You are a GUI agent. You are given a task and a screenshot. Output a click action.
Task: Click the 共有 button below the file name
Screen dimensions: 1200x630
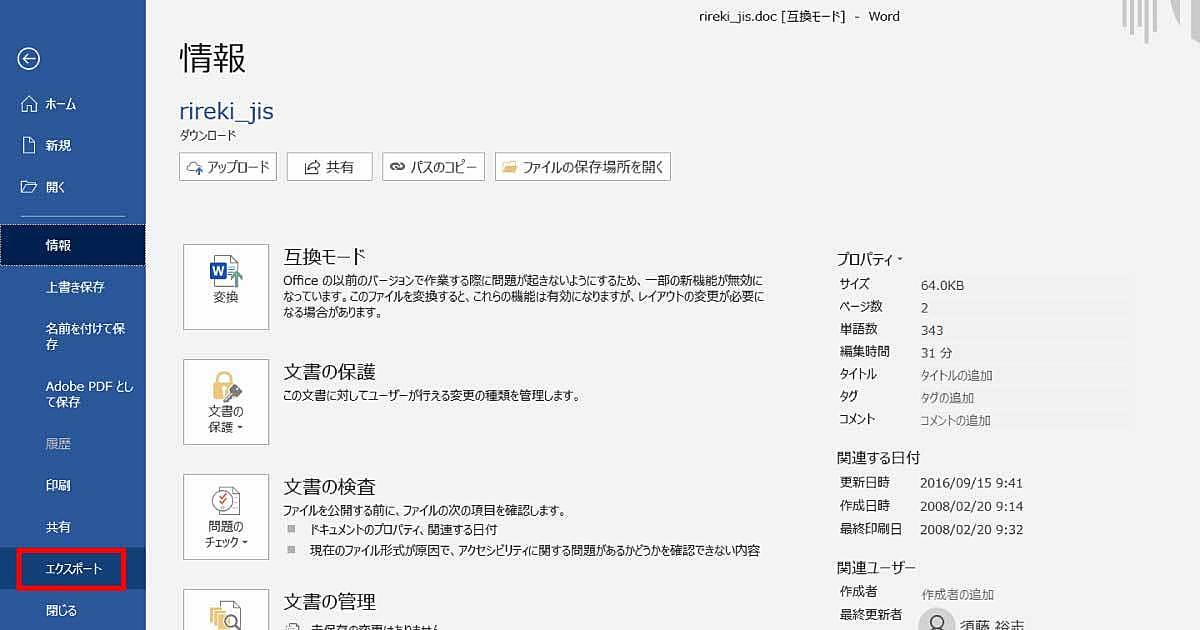[330, 167]
